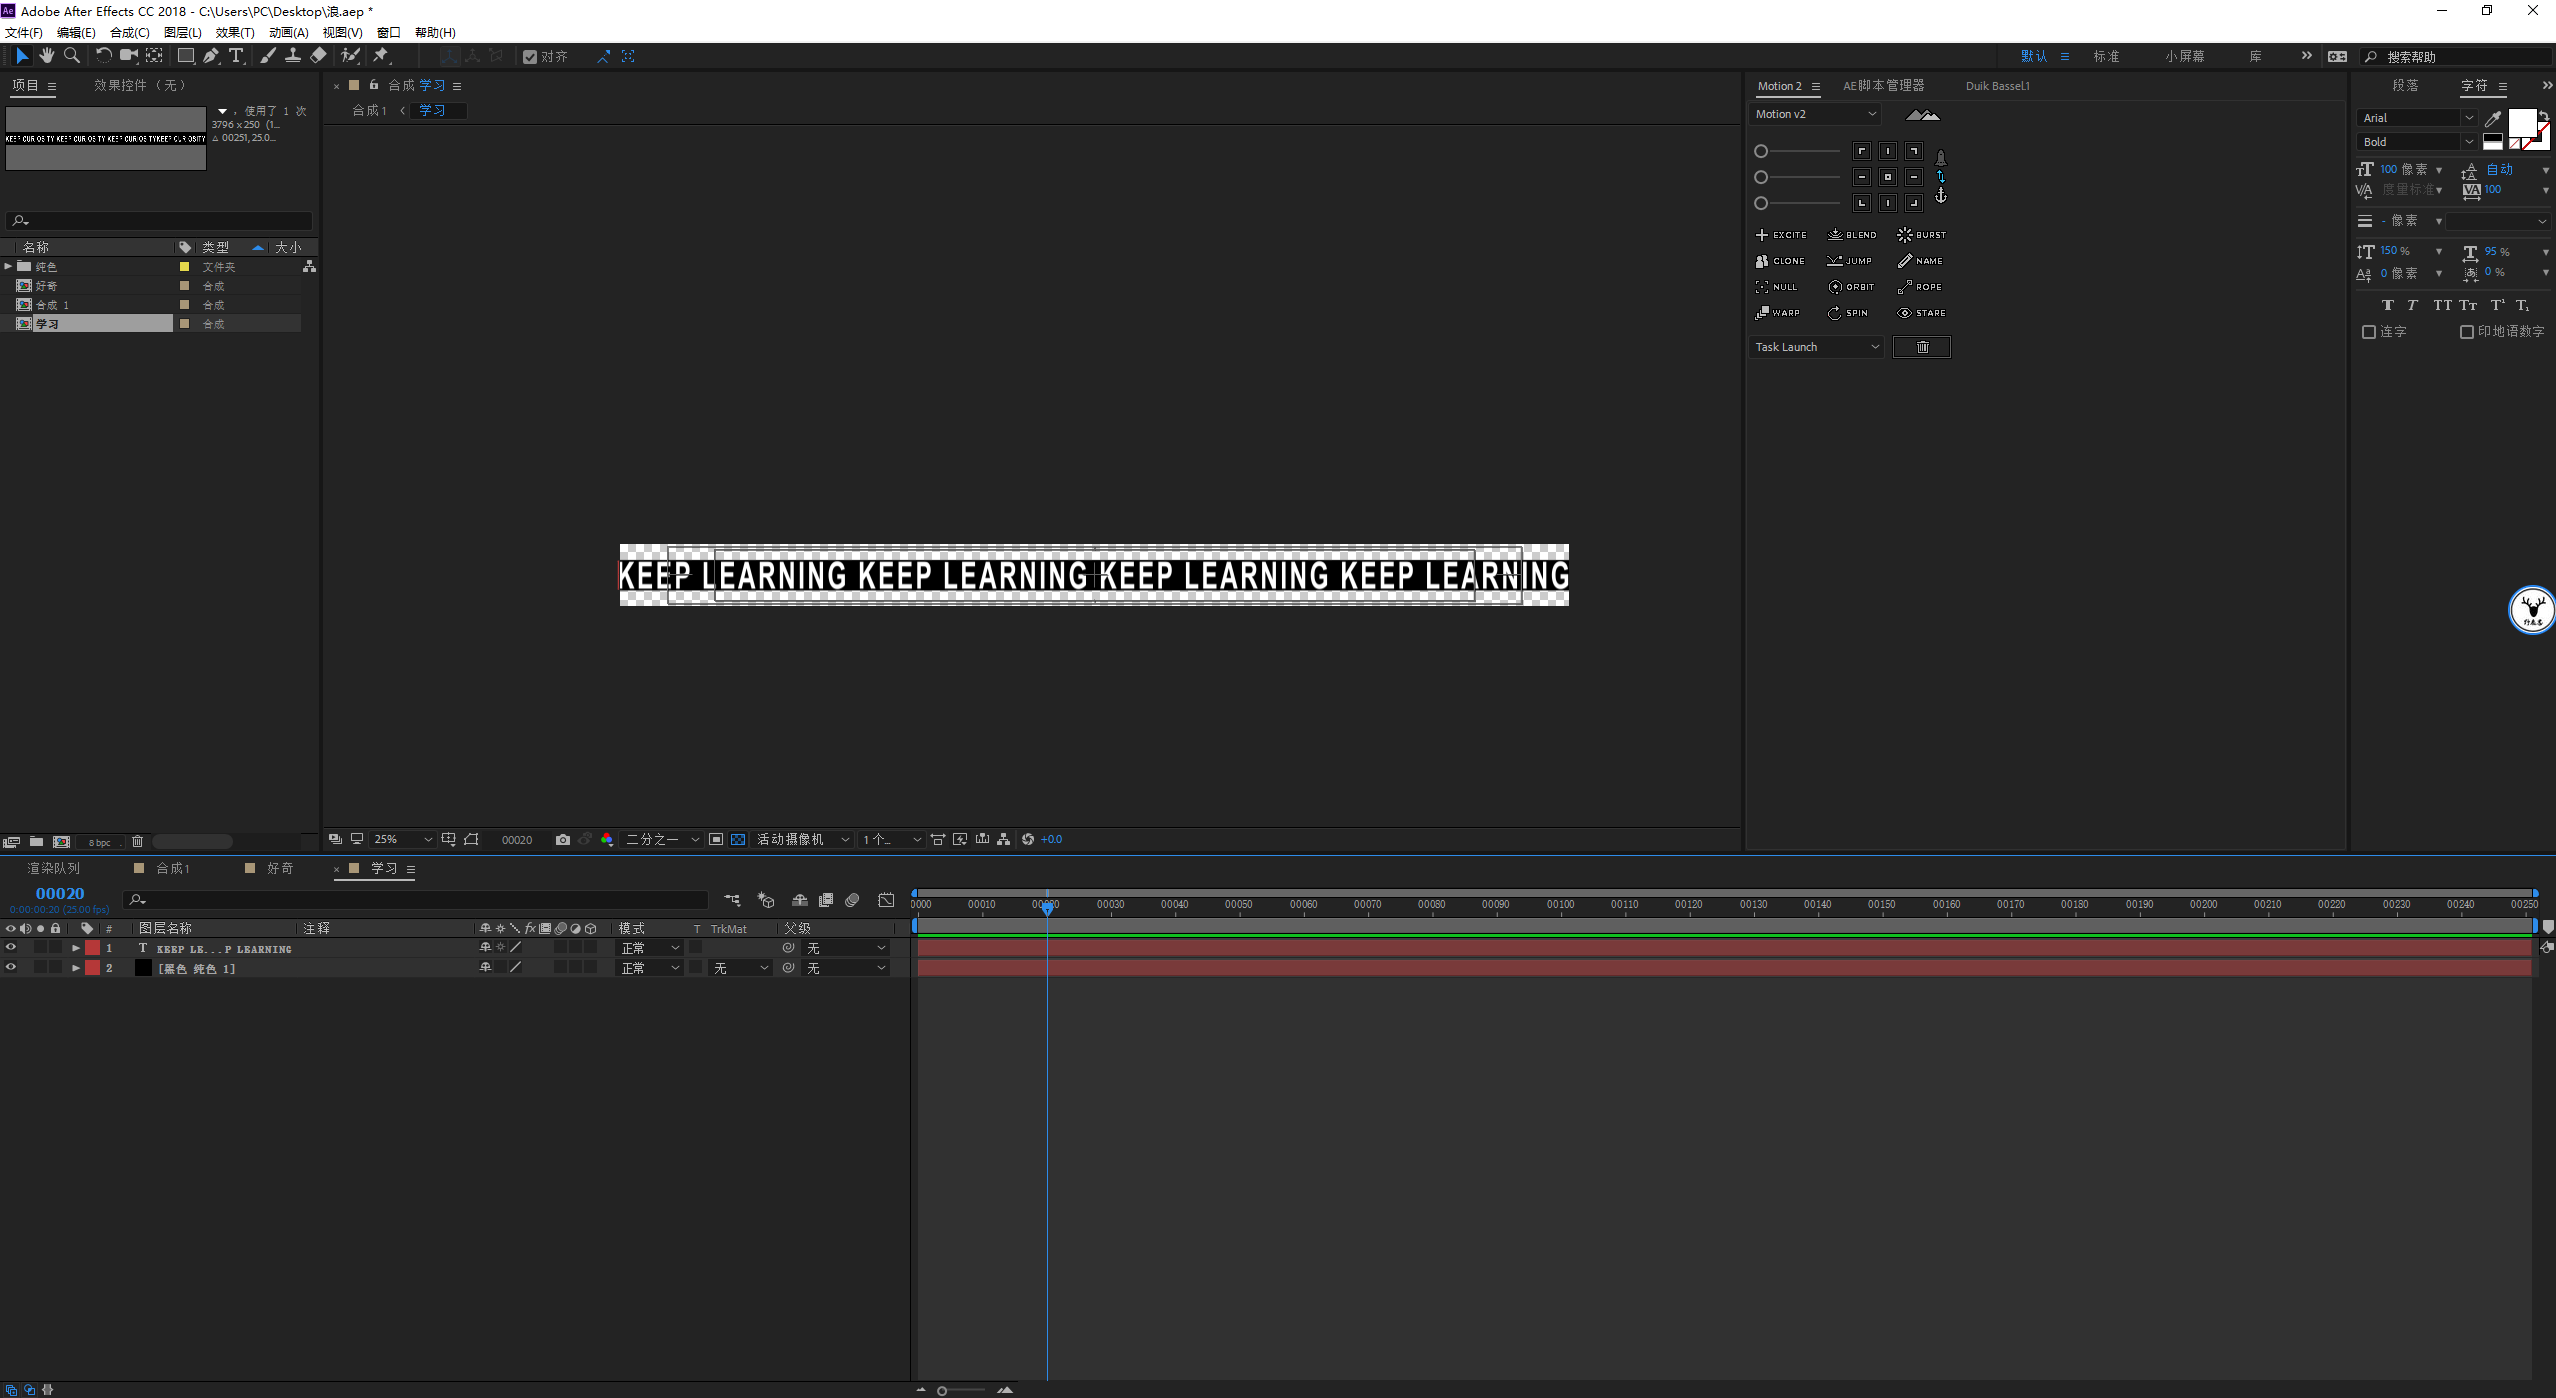Select the Zoom magnifier tool
The width and height of the screenshot is (2556, 1398).
click(71, 56)
